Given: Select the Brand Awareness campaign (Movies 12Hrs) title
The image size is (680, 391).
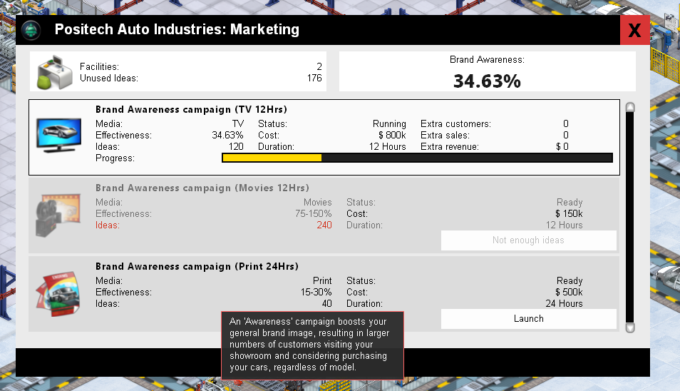Looking at the screenshot, I should pos(202,188).
